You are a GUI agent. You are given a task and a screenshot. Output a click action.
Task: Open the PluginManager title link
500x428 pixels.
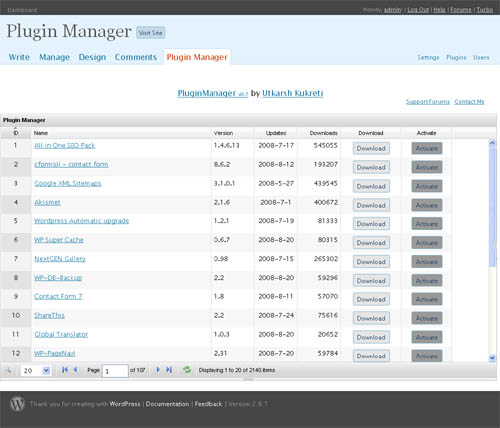point(213,93)
